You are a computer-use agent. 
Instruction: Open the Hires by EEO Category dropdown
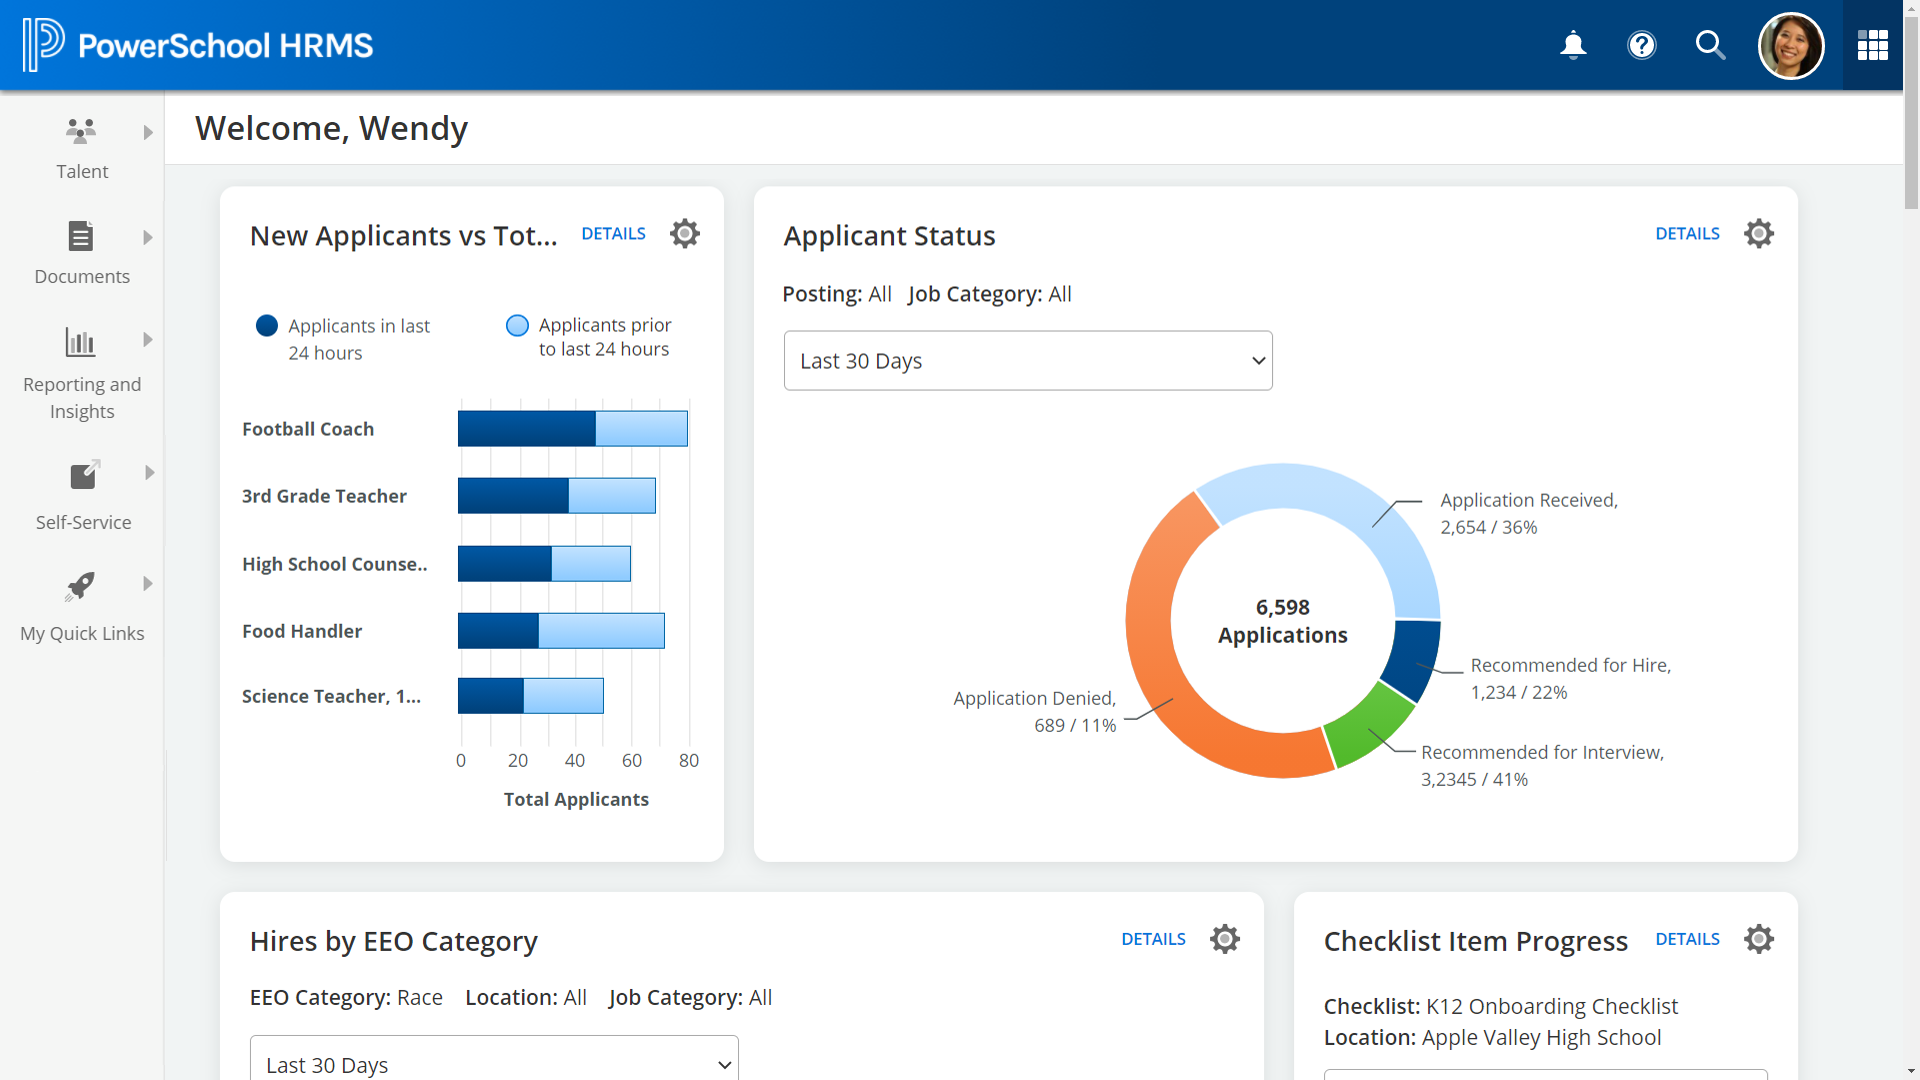[x=495, y=1063]
